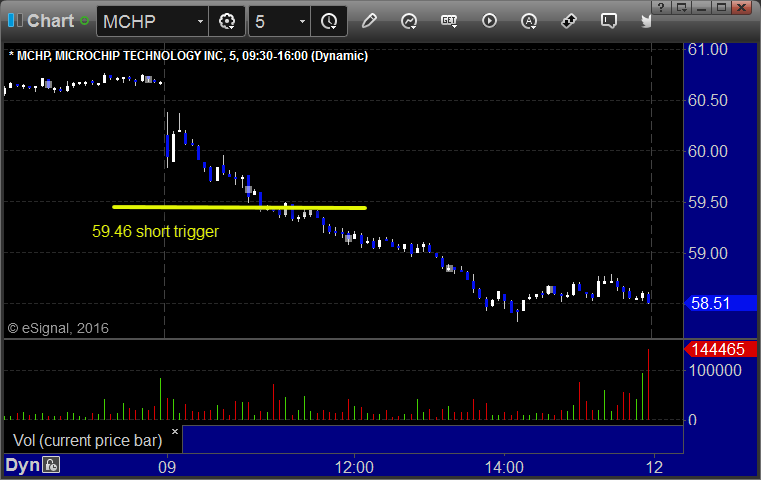761x480 pixels.
Task: Click the 14:00 time axis label
Action: pos(504,467)
